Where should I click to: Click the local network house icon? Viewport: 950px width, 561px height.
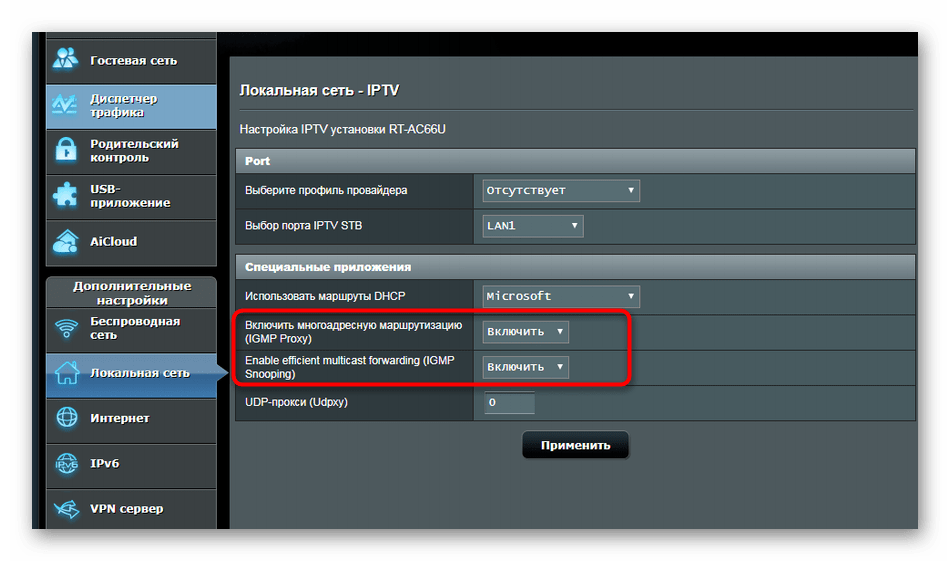67,373
